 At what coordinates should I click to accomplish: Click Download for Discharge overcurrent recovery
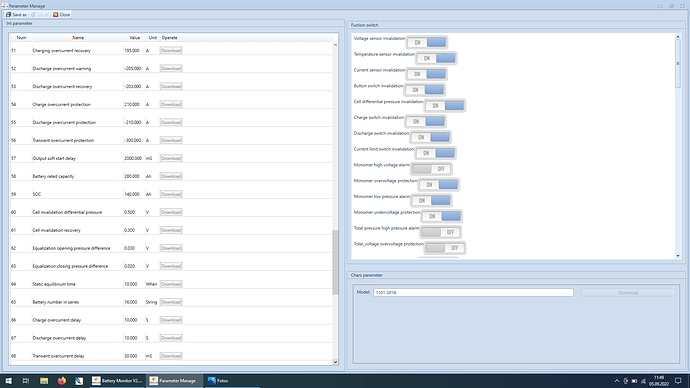pyautogui.click(x=171, y=87)
